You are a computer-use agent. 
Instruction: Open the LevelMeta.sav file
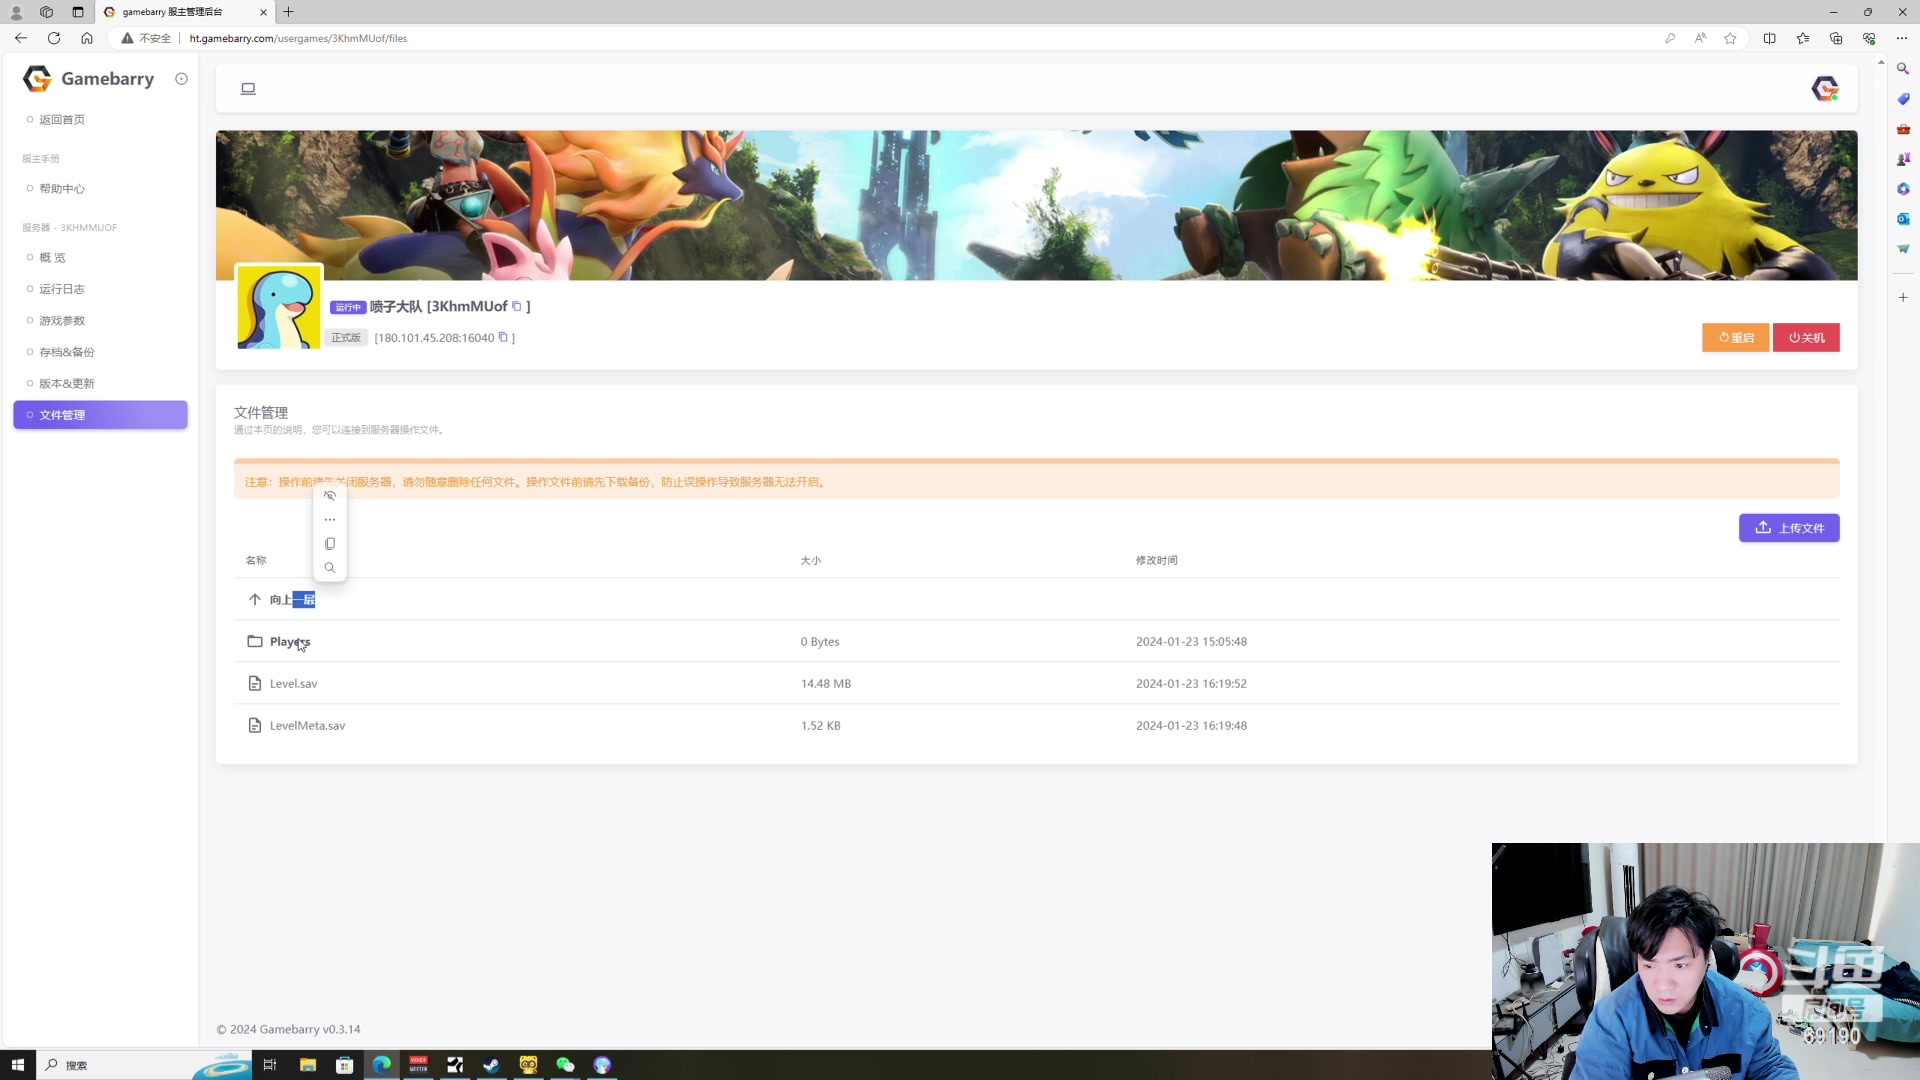pyautogui.click(x=307, y=726)
